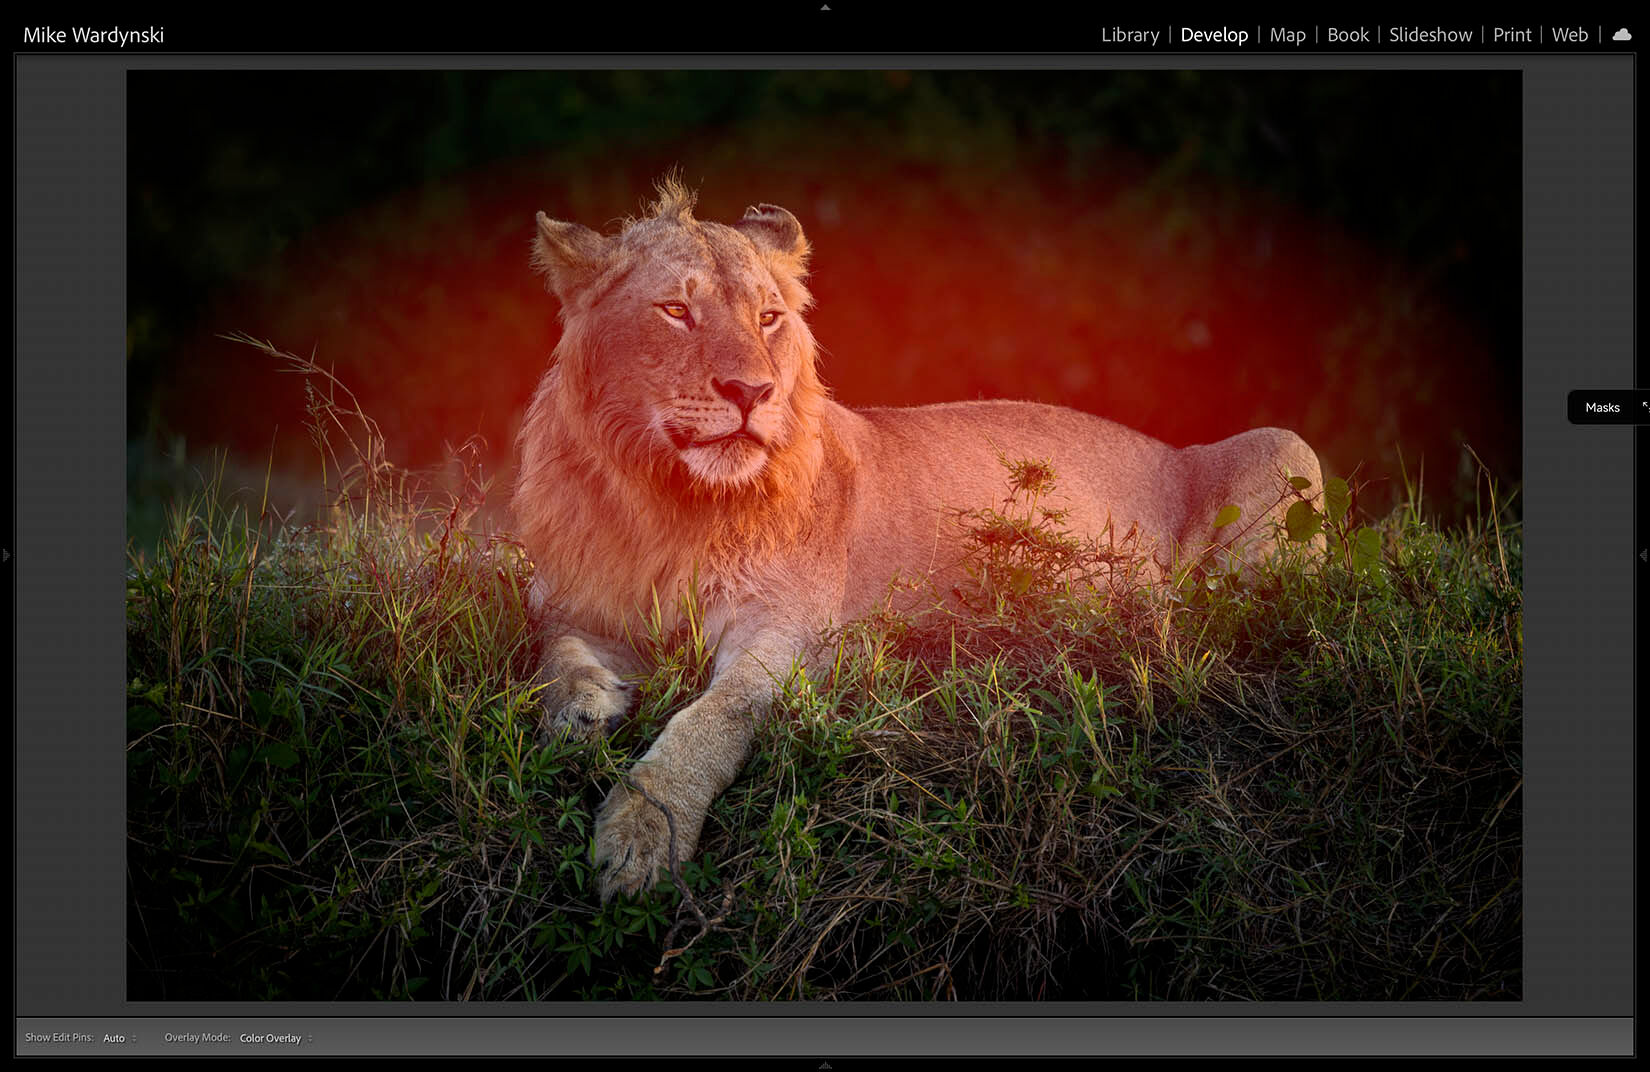Click the Auto edit pins value

[114, 1038]
